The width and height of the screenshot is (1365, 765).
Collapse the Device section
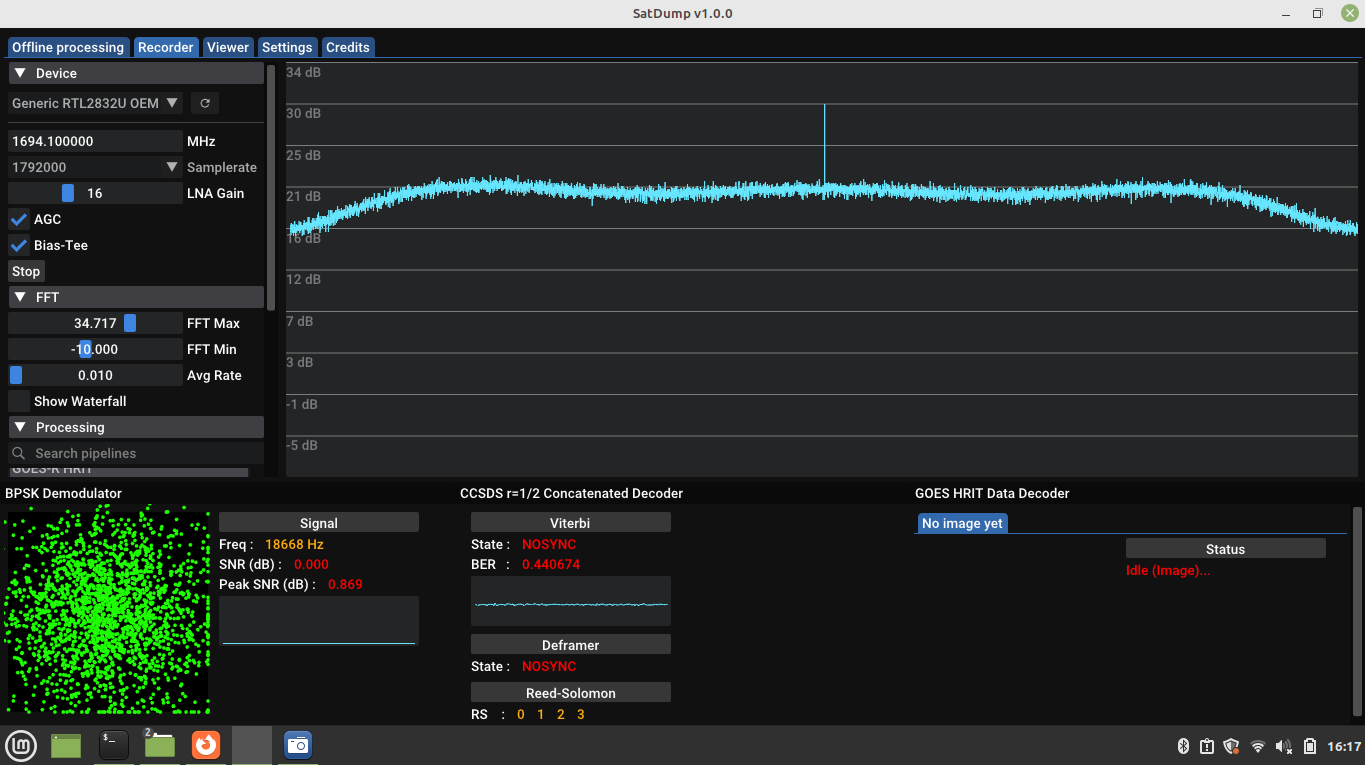18,72
